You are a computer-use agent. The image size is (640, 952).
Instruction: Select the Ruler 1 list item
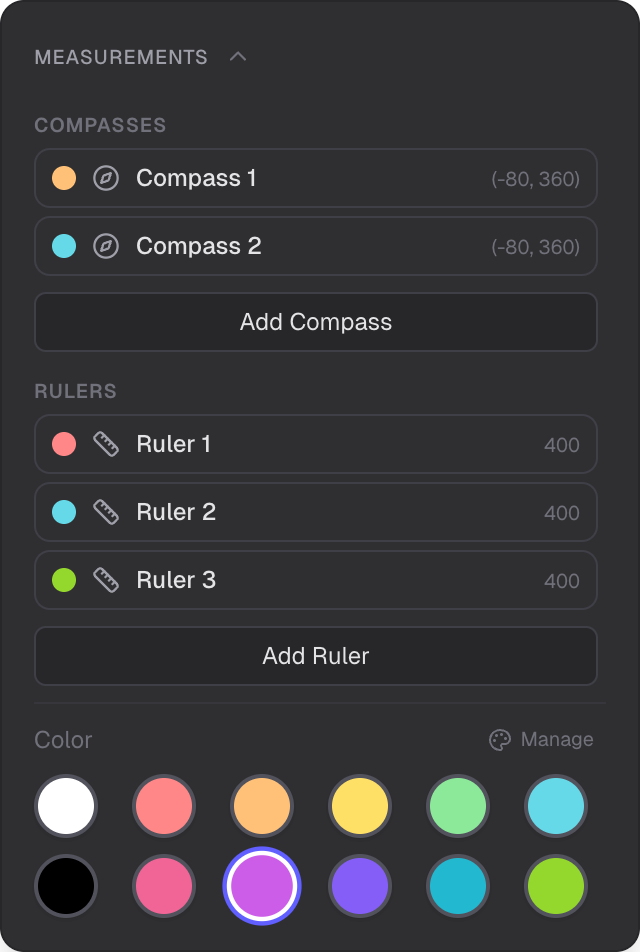[316, 444]
